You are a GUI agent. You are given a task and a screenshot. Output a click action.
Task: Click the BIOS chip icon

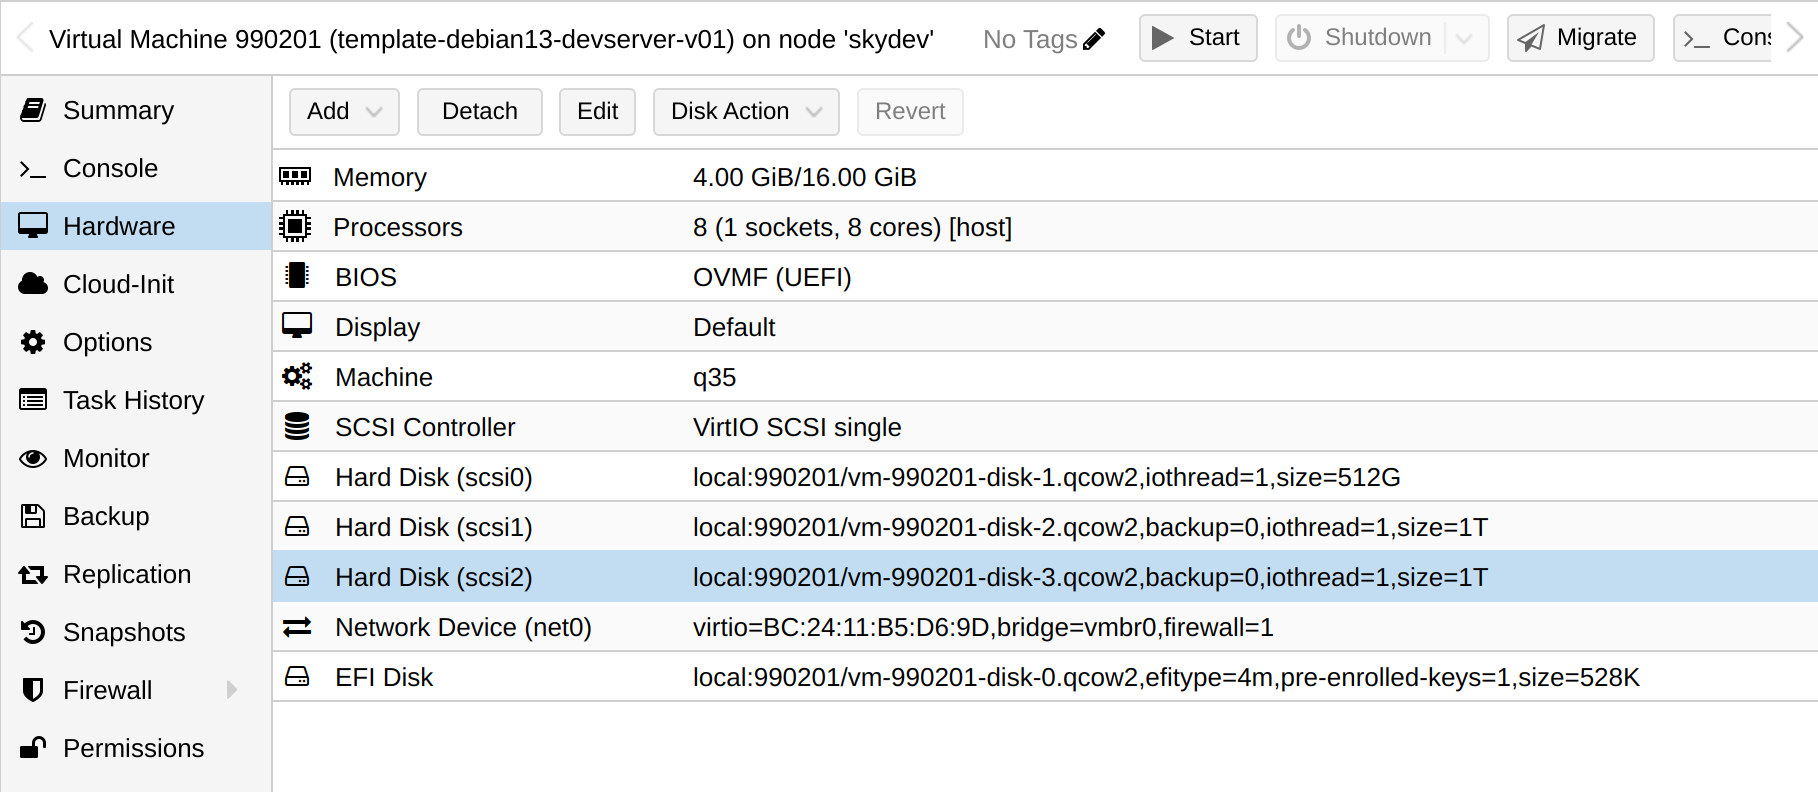point(297,277)
